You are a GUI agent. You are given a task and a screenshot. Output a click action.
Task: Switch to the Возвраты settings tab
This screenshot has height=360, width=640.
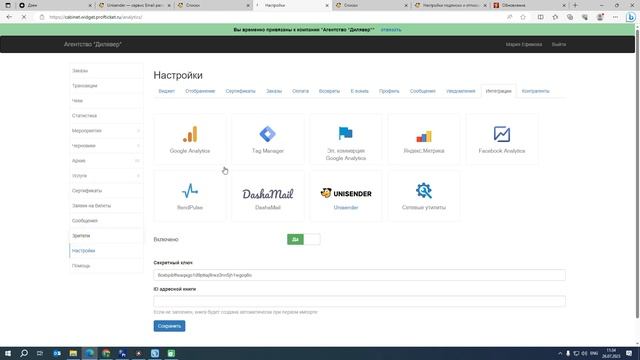click(329, 91)
